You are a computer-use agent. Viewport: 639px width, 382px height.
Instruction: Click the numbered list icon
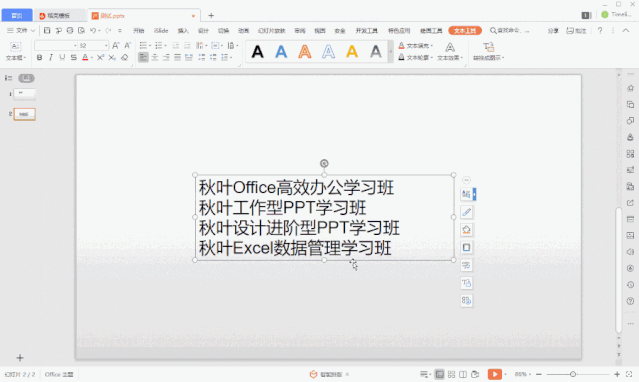coord(159,46)
